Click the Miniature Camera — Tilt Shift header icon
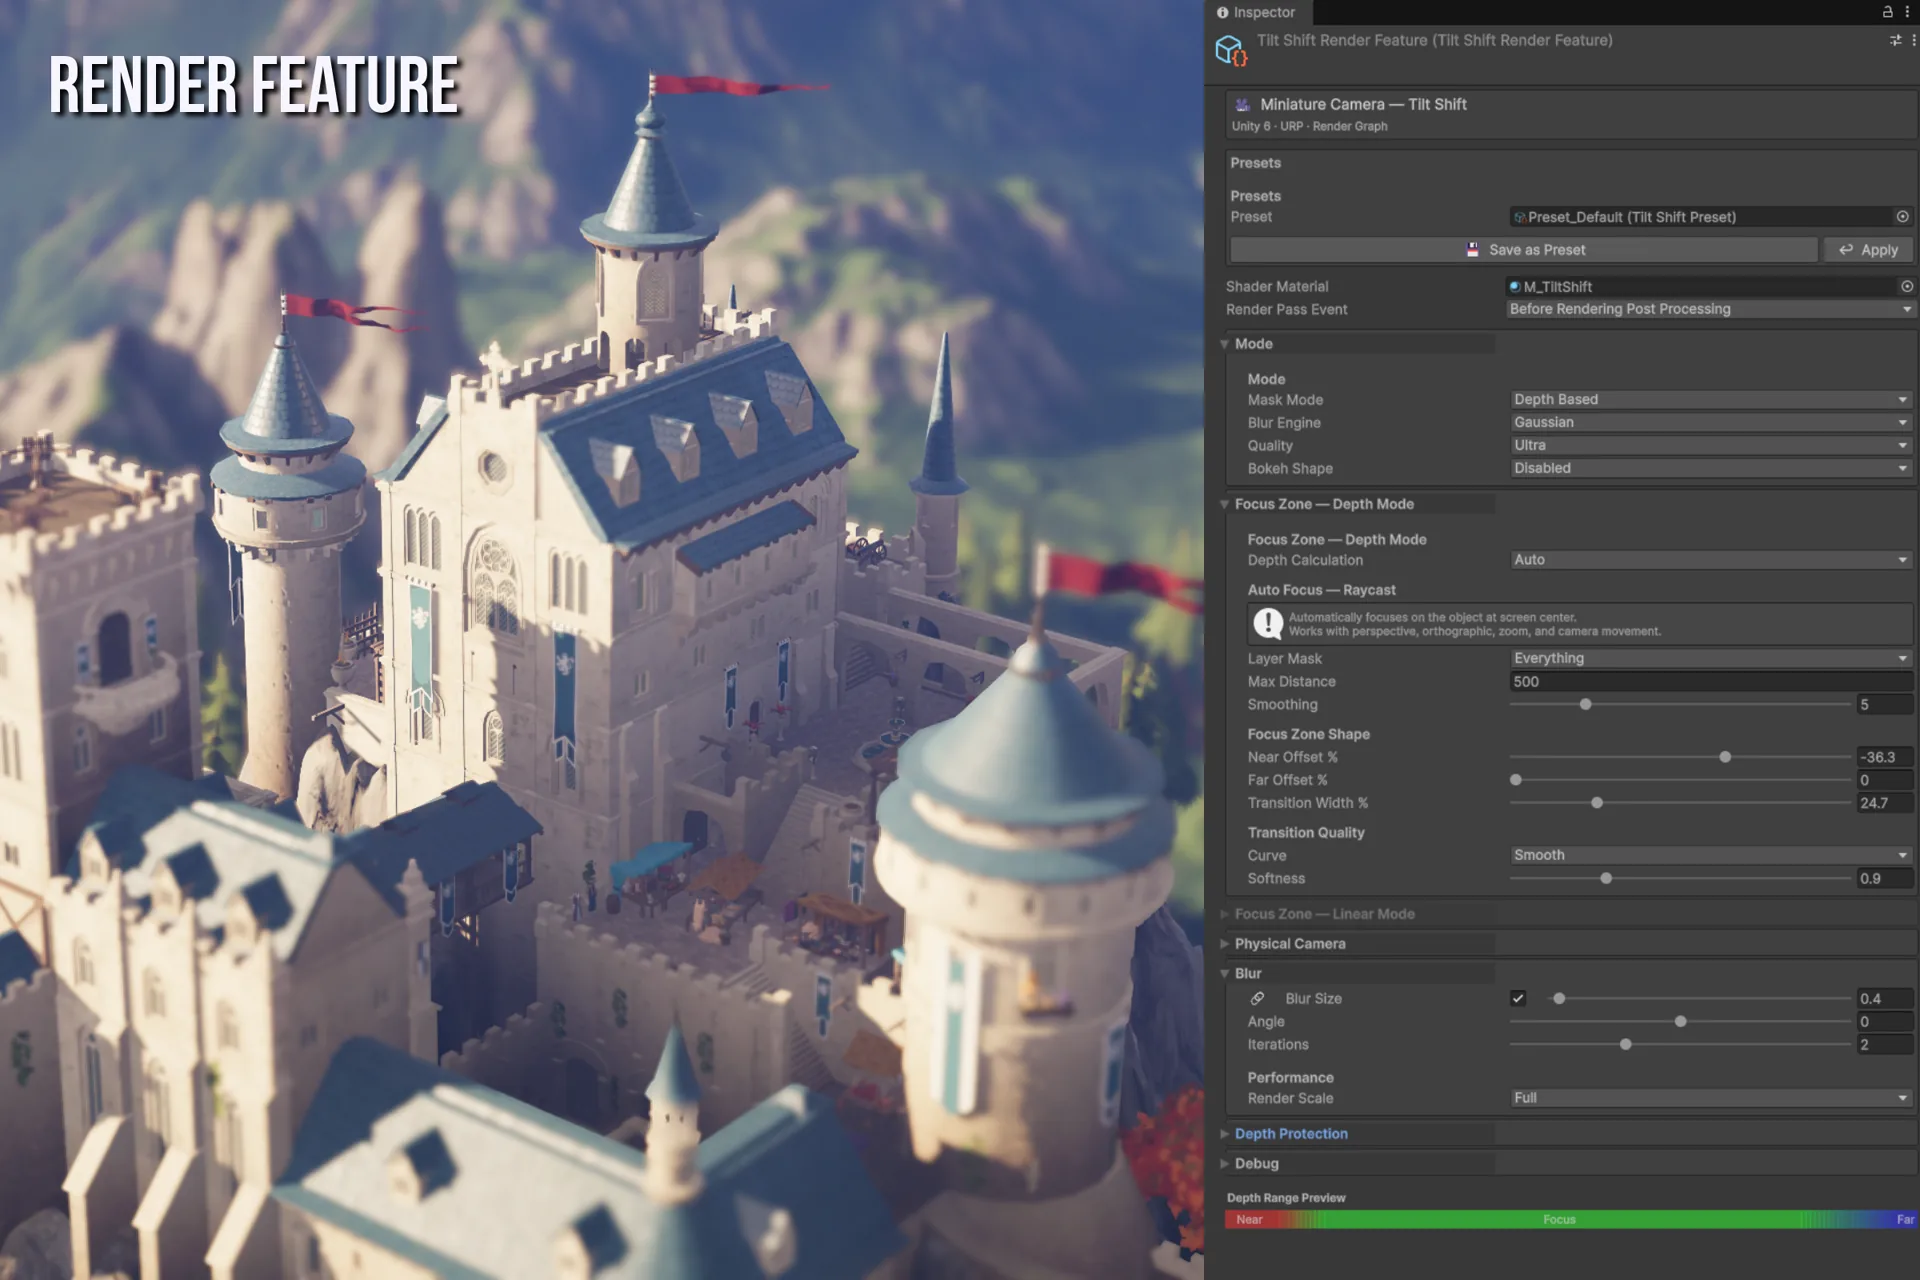 point(1242,103)
